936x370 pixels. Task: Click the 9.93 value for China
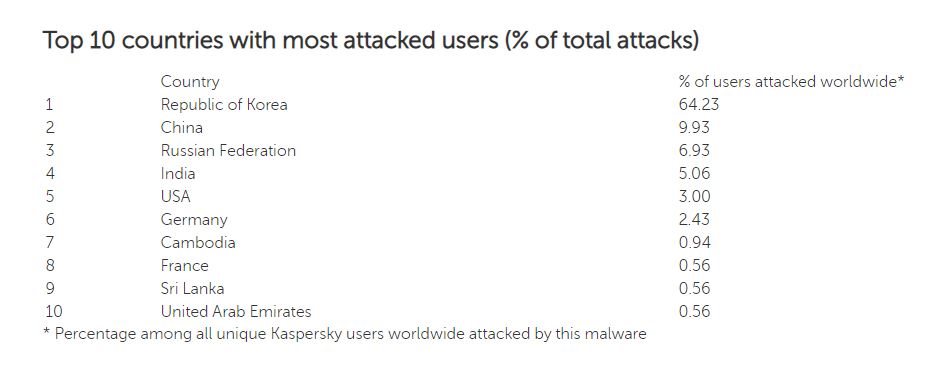[694, 128]
